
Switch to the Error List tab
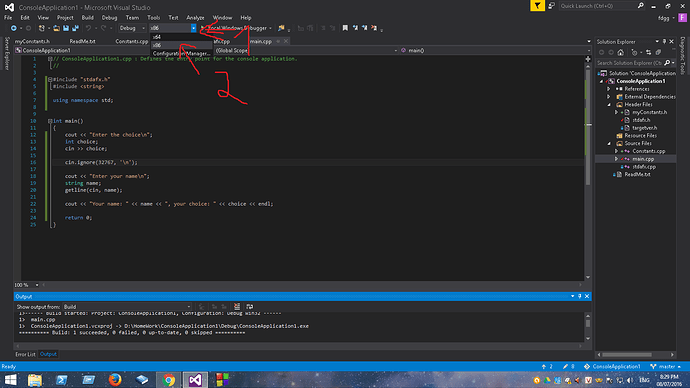click(x=25, y=354)
